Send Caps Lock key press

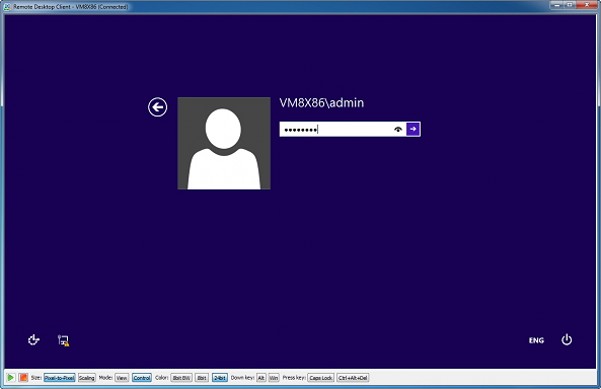(x=321, y=378)
